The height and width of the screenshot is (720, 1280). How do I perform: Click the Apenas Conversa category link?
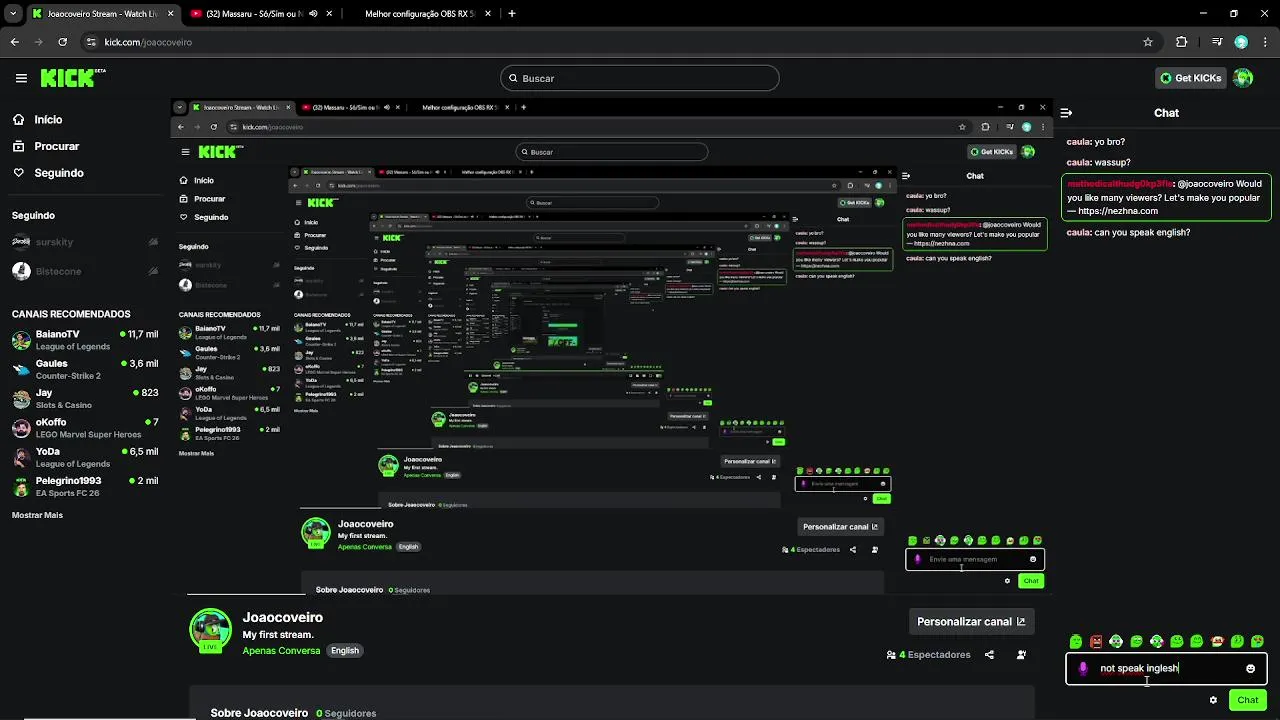(x=281, y=650)
